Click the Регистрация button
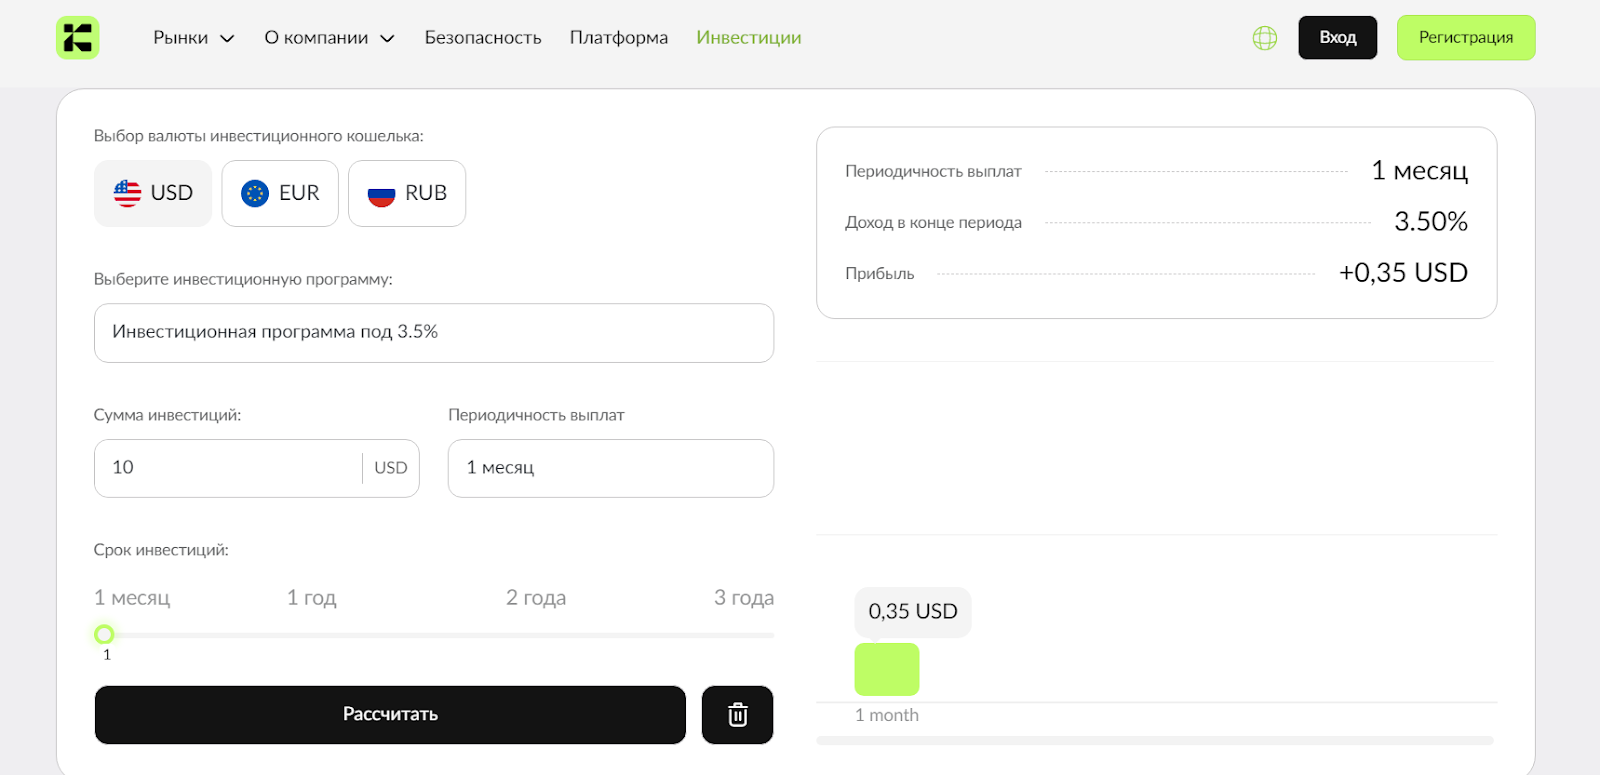Viewport: 1600px width, 775px height. coord(1465,38)
